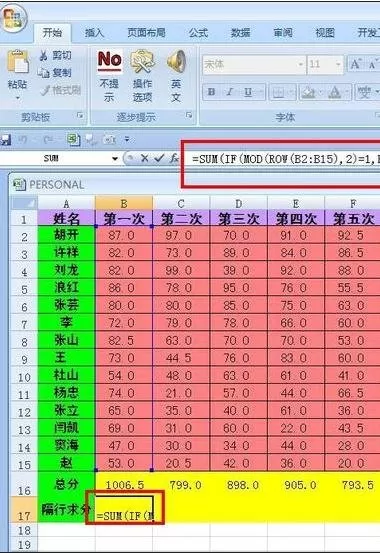
Task: Click the 粘贴 paste clipboard icon
Action: coord(18,62)
